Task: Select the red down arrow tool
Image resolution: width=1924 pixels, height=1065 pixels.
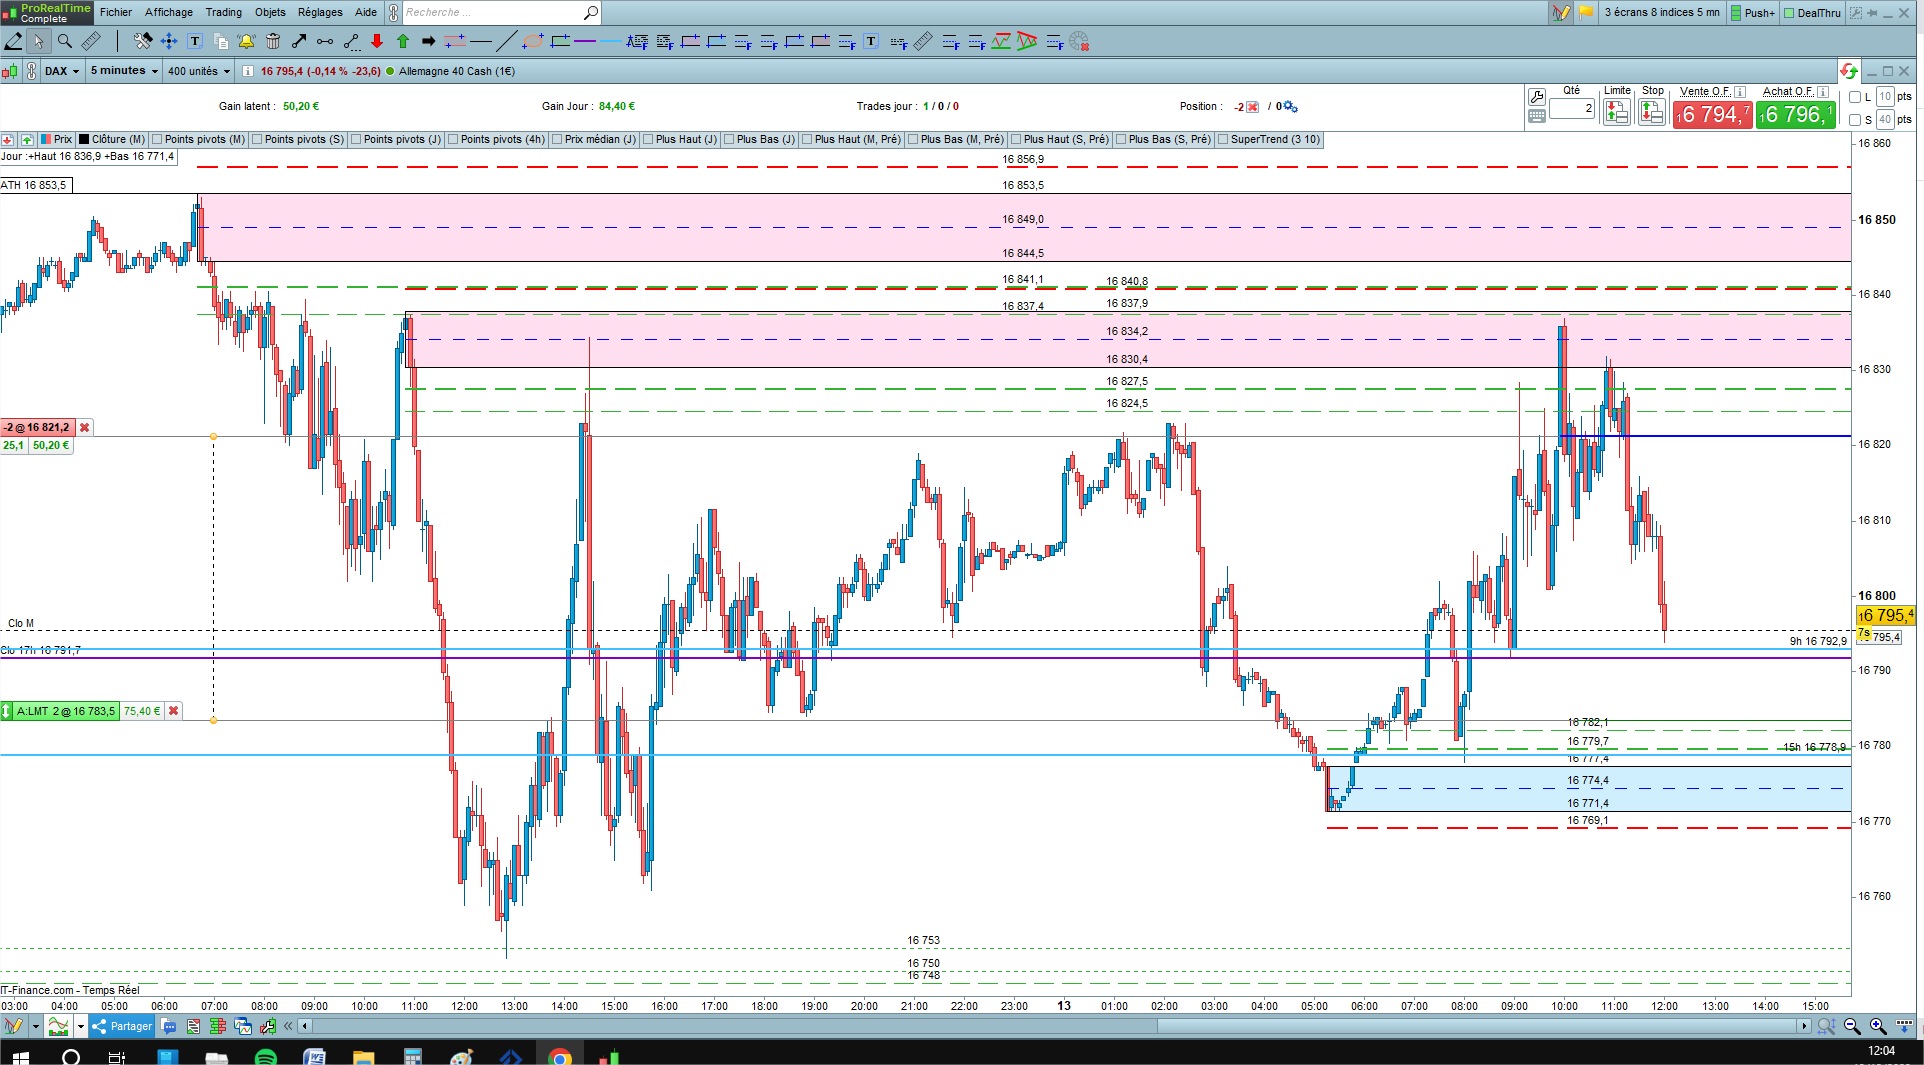Action: click(377, 41)
